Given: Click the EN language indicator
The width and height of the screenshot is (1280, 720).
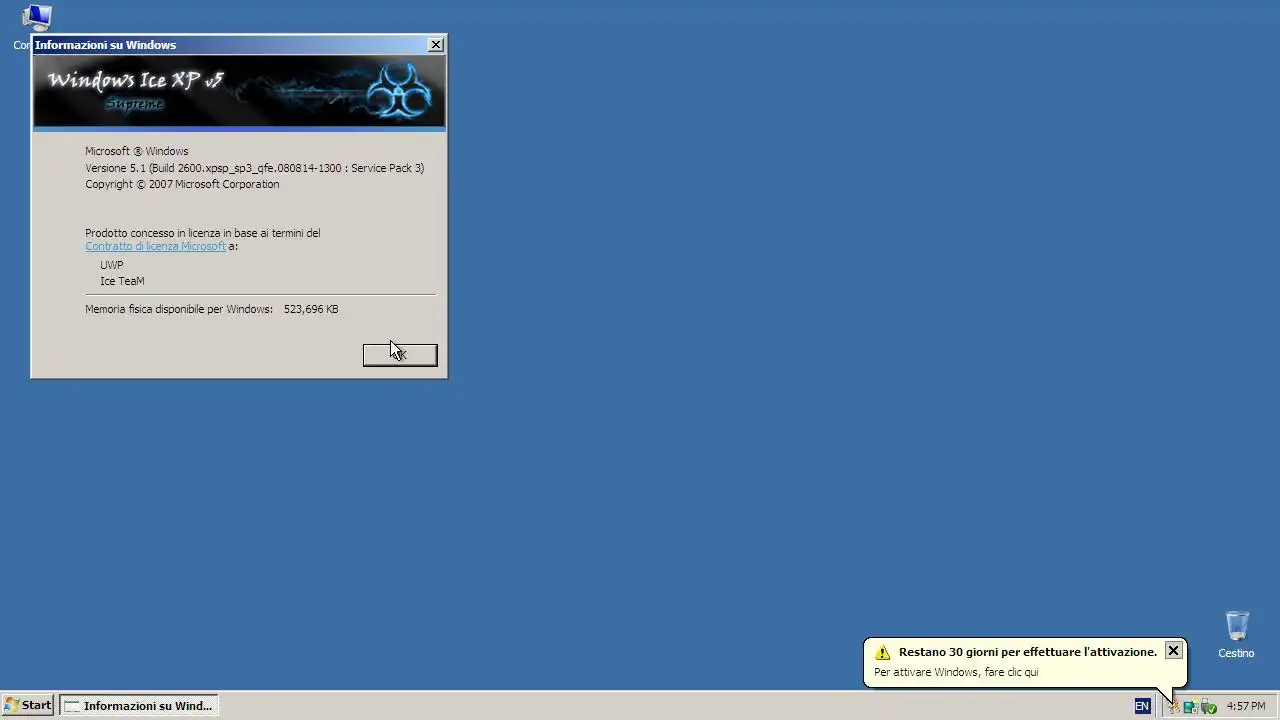Looking at the screenshot, I should (x=1142, y=706).
